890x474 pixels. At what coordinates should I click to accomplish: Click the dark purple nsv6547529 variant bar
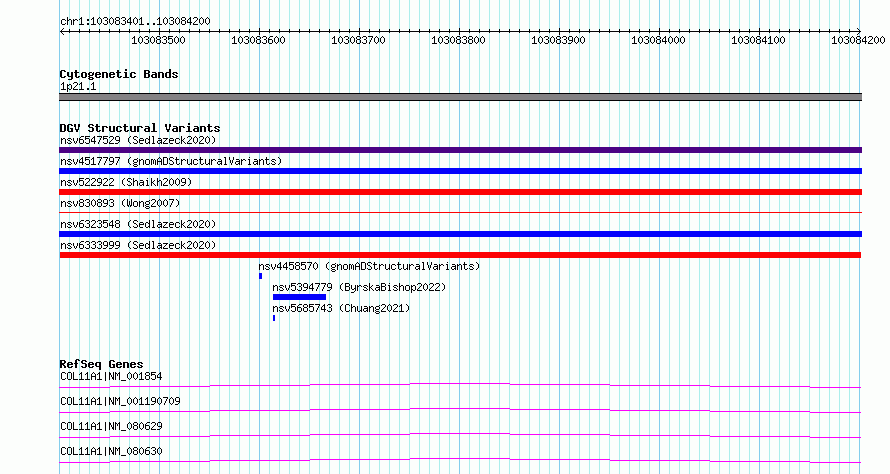(x=460, y=150)
